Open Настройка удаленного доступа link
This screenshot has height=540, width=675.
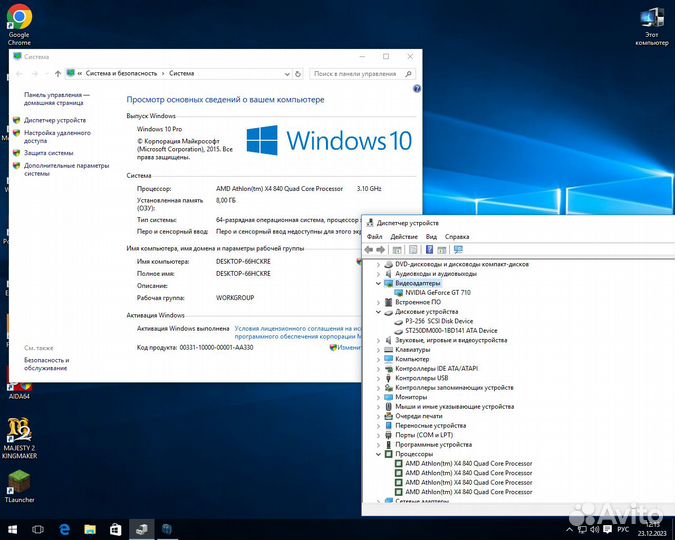(x=57, y=137)
